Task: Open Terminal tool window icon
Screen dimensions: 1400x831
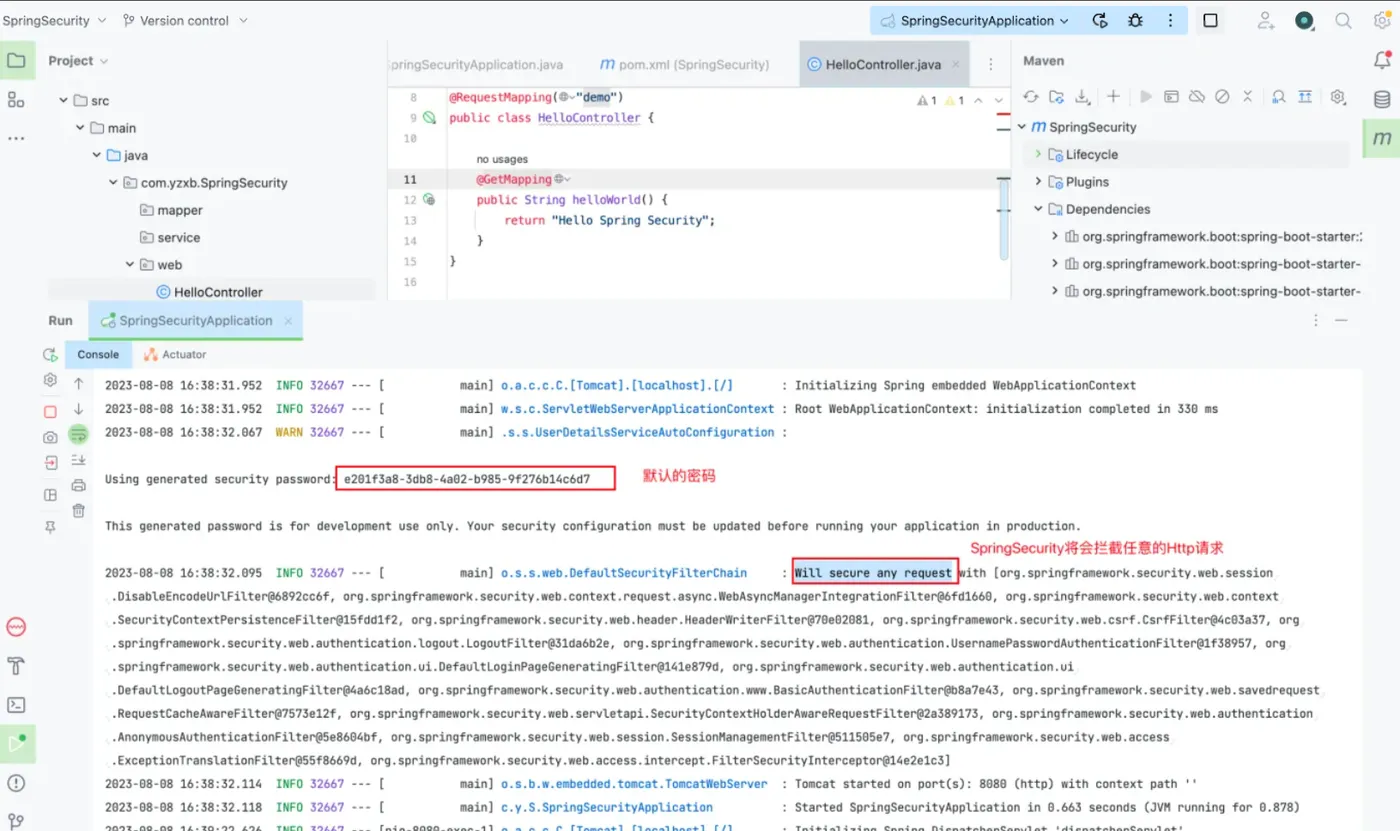Action: 16,705
